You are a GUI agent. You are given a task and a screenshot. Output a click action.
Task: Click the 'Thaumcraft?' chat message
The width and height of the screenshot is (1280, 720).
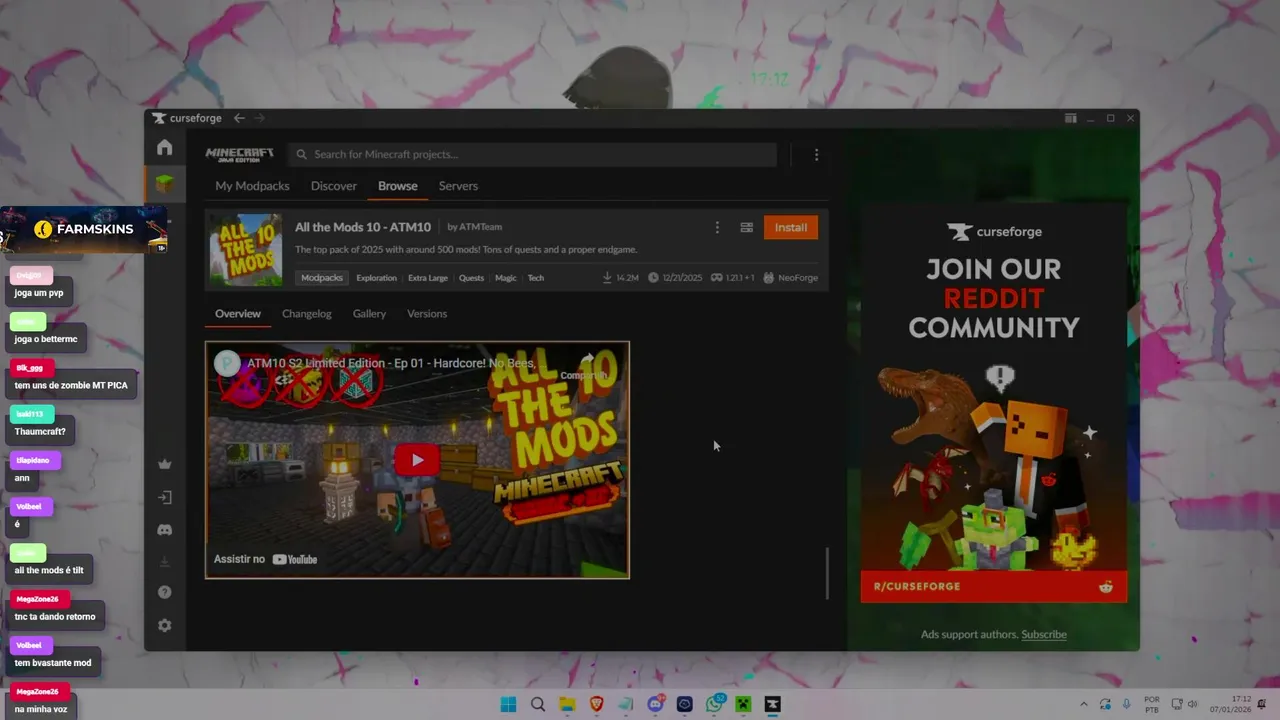point(40,432)
